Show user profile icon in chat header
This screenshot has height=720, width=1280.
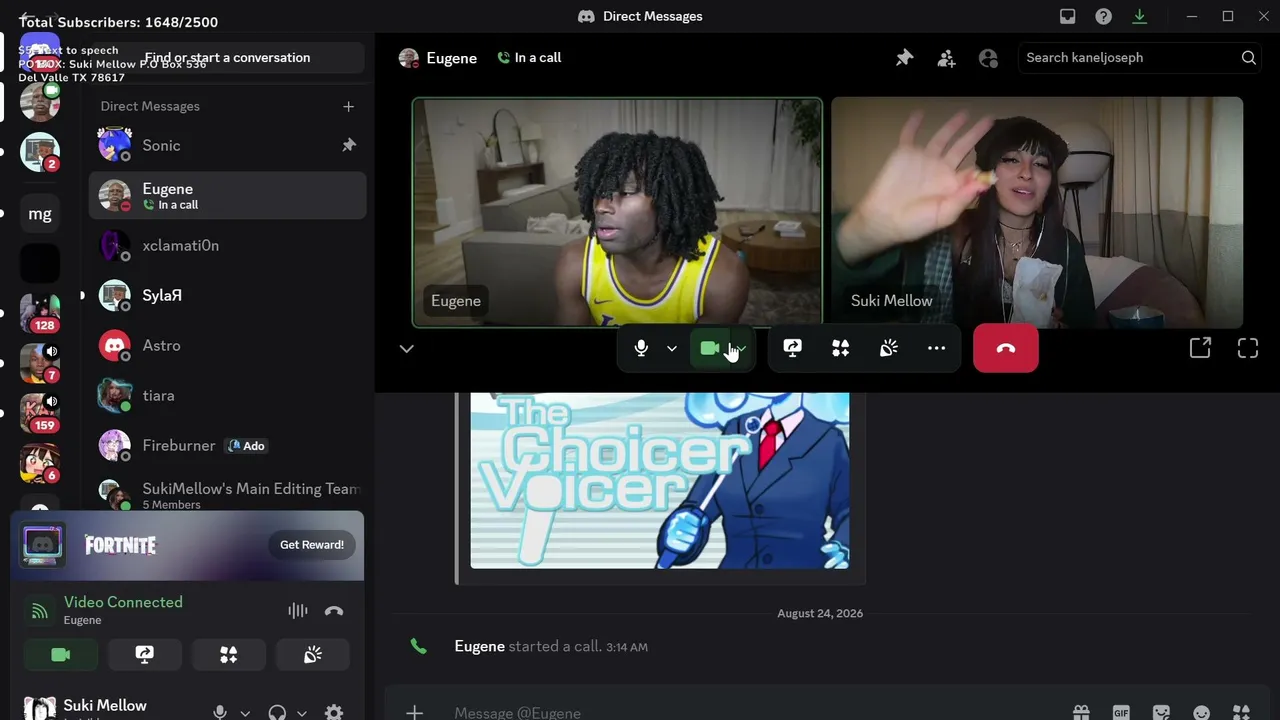[x=988, y=58]
